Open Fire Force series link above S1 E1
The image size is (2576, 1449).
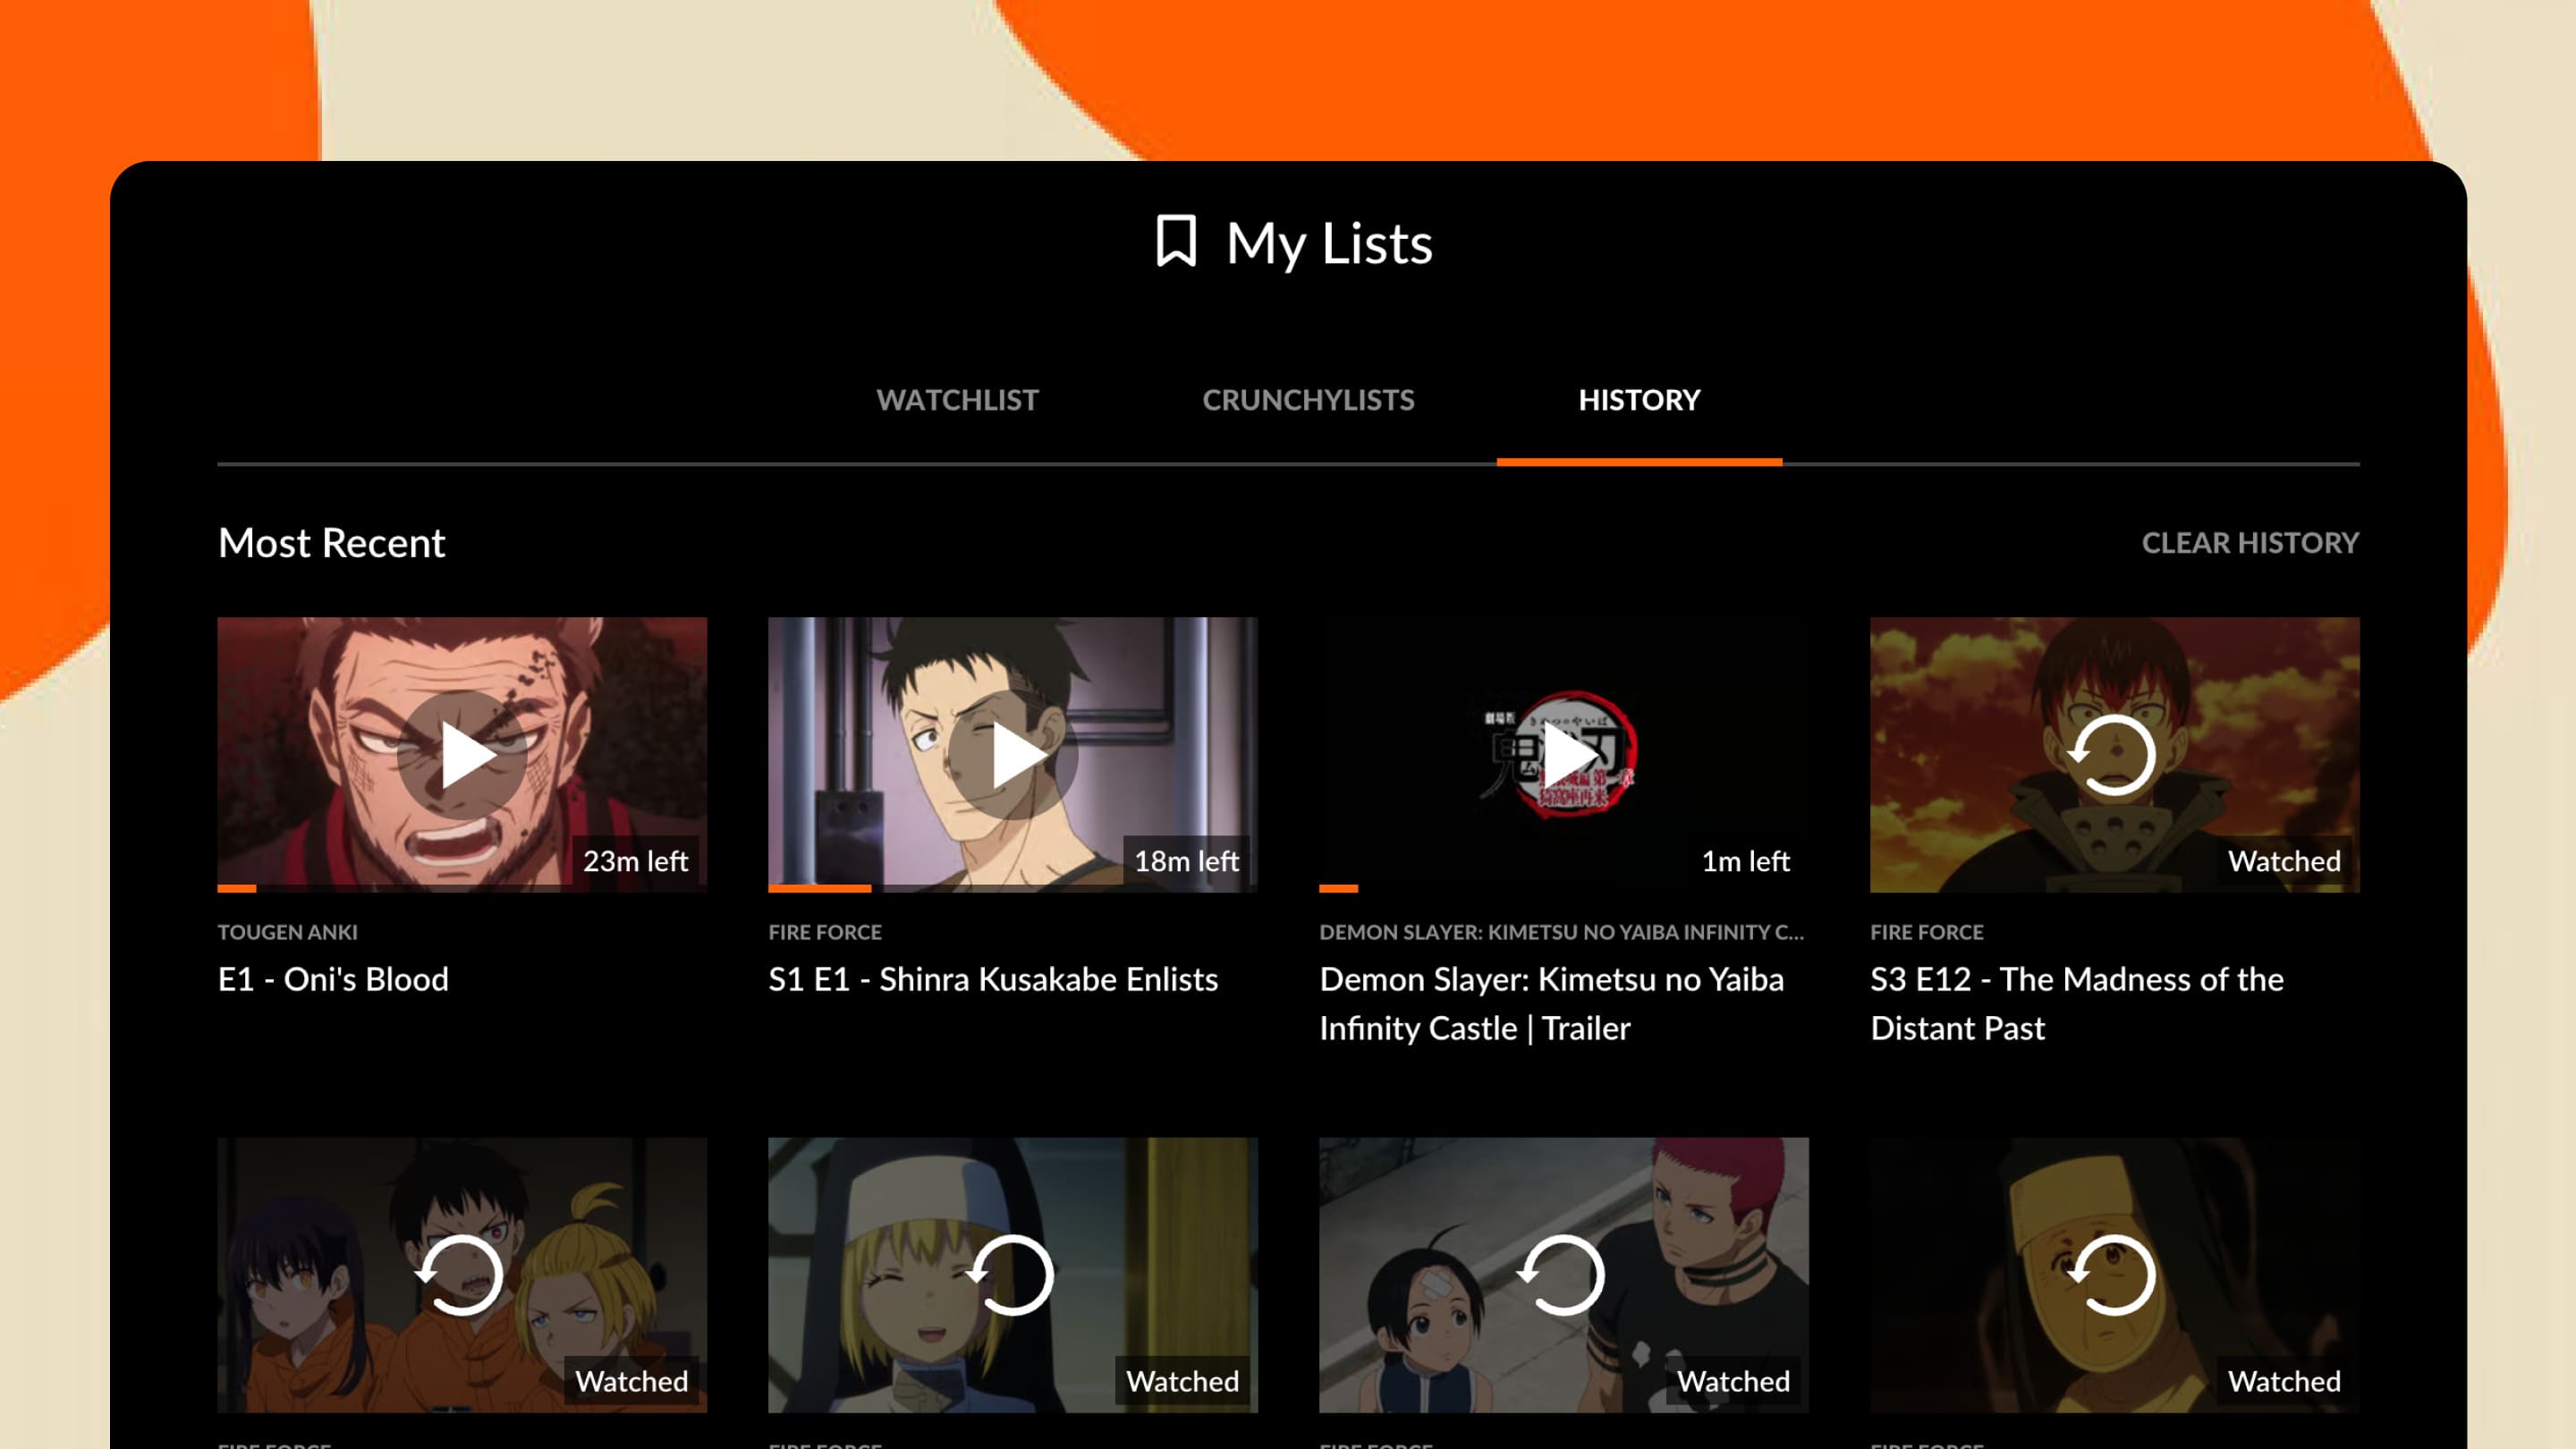pyautogui.click(x=825, y=932)
